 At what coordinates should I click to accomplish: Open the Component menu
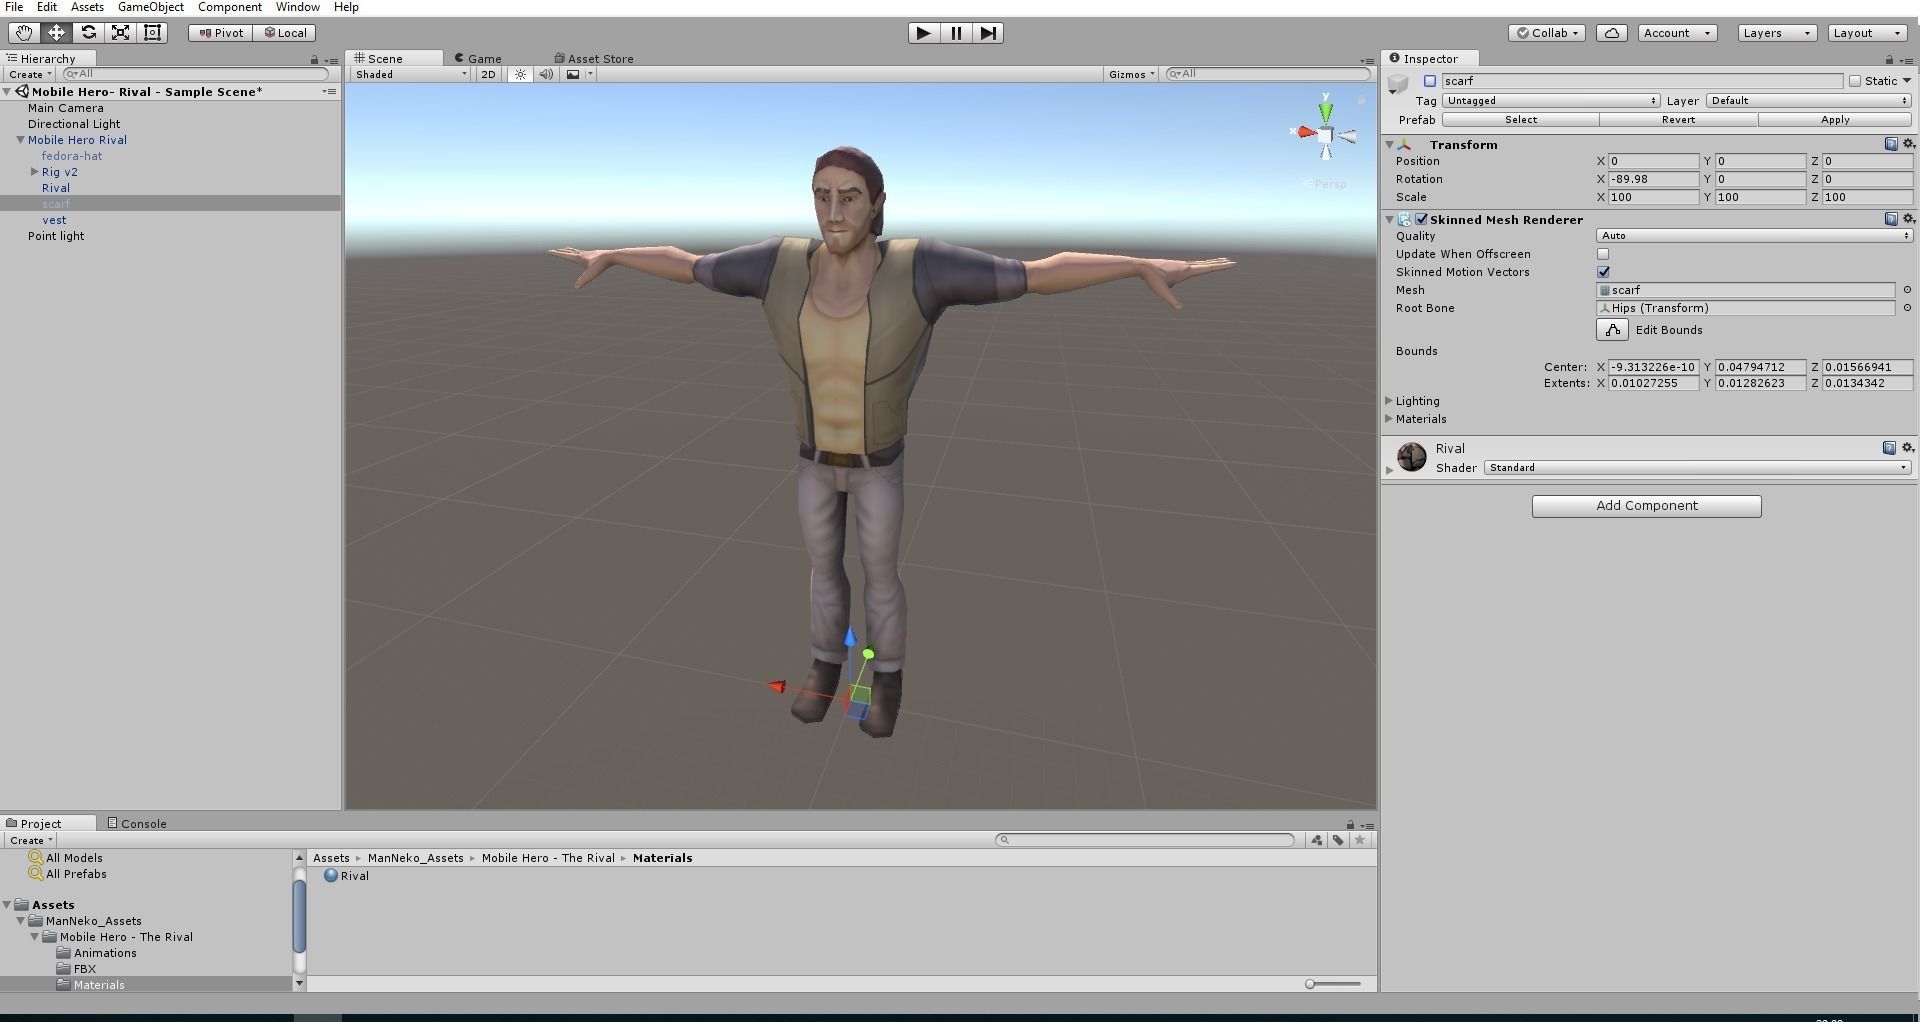230,7
